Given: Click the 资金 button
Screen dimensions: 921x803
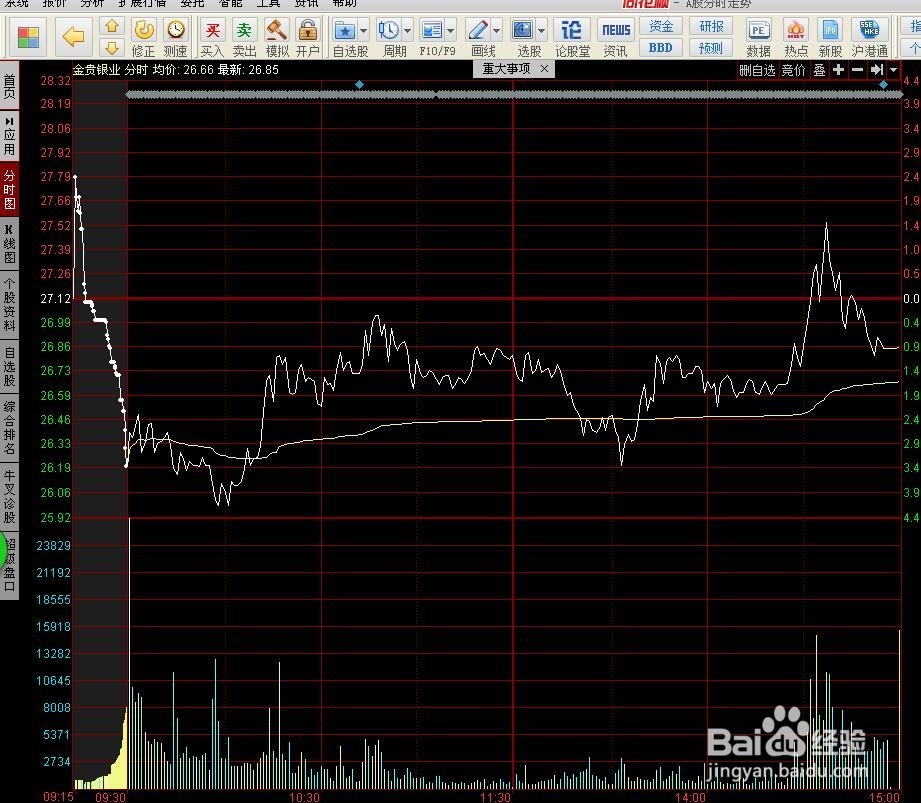Looking at the screenshot, I should (661, 26).
